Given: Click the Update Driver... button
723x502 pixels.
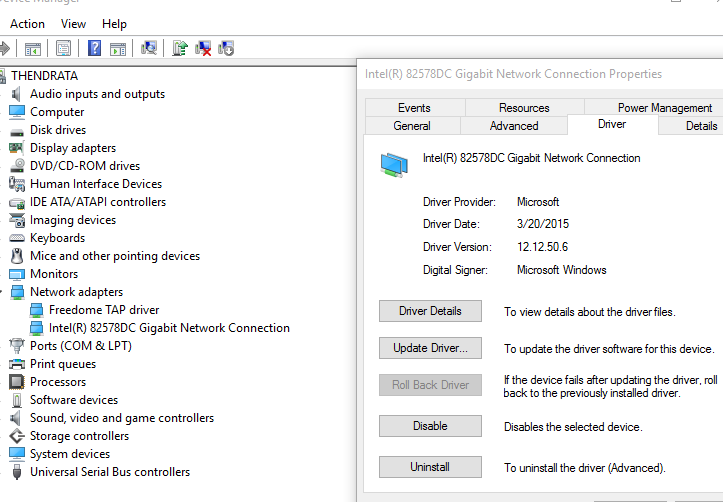Looking at the screenshot, I should 430,348.
